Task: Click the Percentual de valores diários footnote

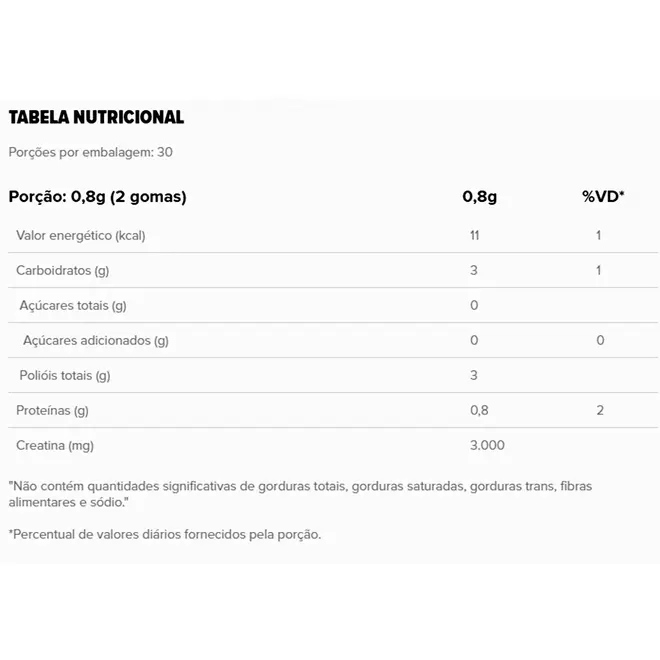Action: tap(165, 534)
